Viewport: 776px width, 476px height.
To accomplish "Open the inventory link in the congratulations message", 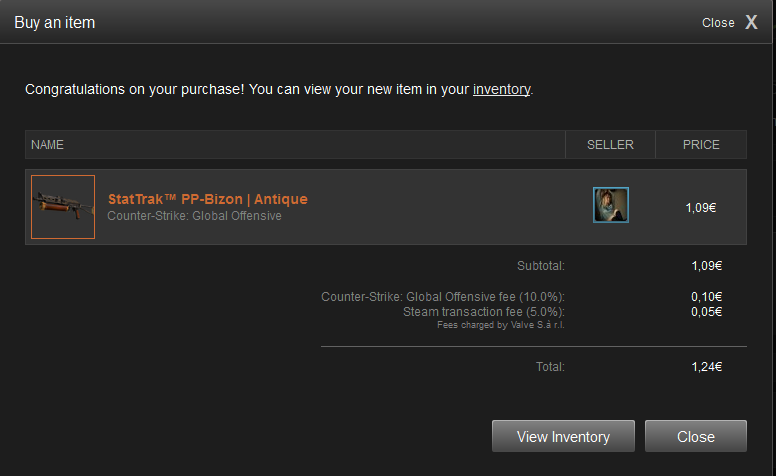I will [x=501, y=89].
